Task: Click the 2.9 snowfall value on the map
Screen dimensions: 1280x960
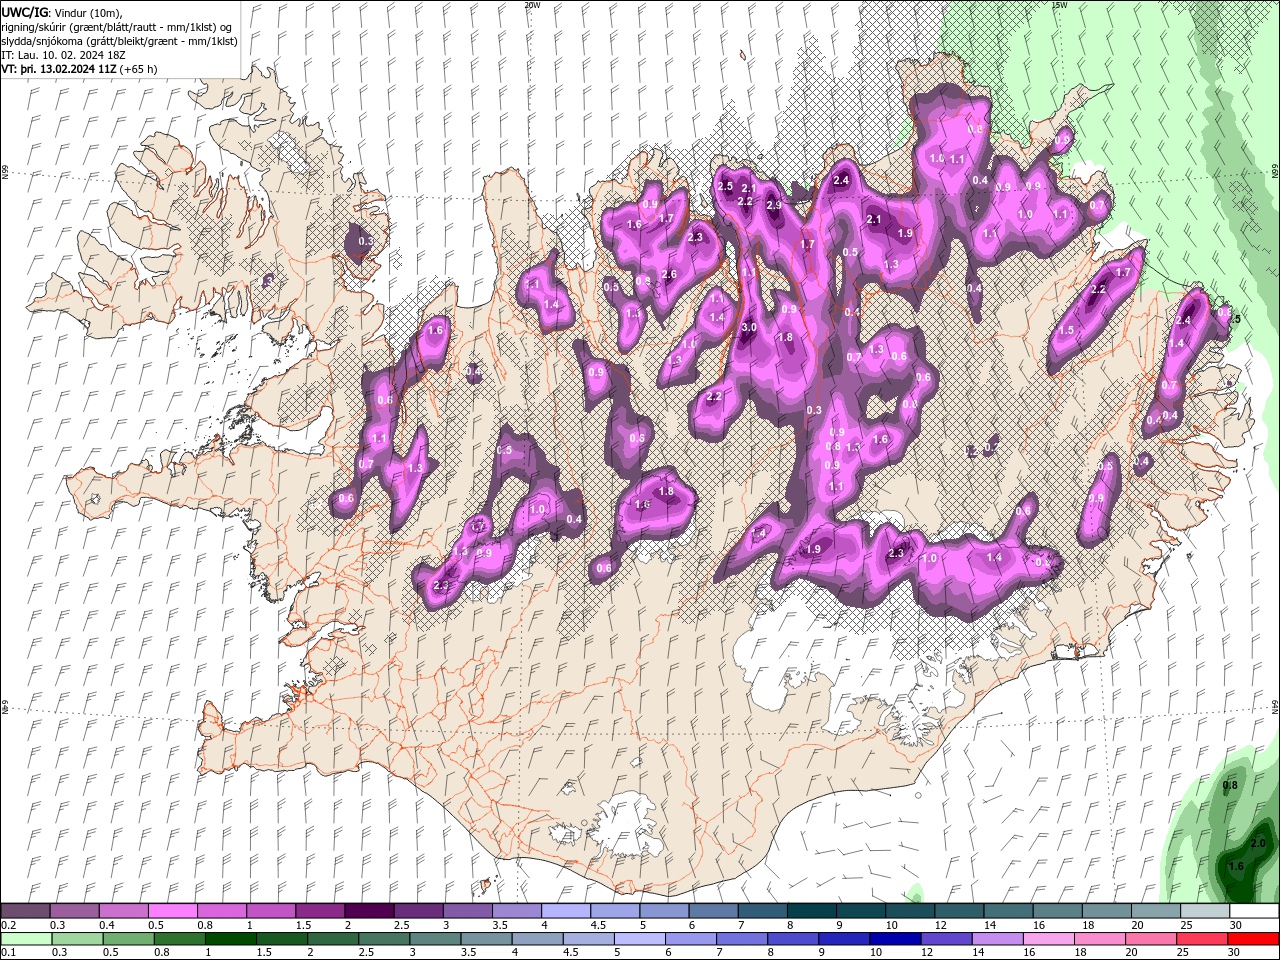Action: click(x=774, y=205)
